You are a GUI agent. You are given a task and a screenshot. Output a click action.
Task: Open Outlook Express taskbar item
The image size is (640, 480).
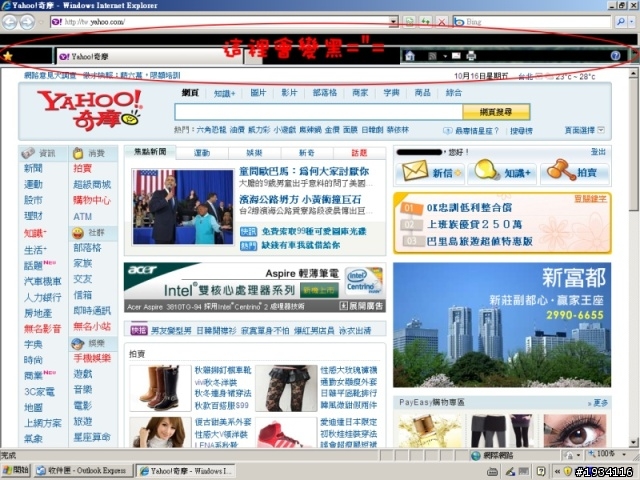(84, 471)
